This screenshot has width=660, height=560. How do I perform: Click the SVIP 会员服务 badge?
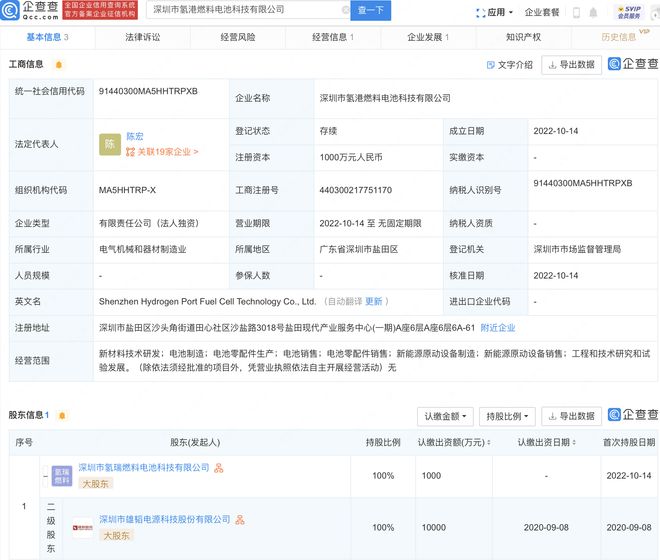click(x=629, y=12)
